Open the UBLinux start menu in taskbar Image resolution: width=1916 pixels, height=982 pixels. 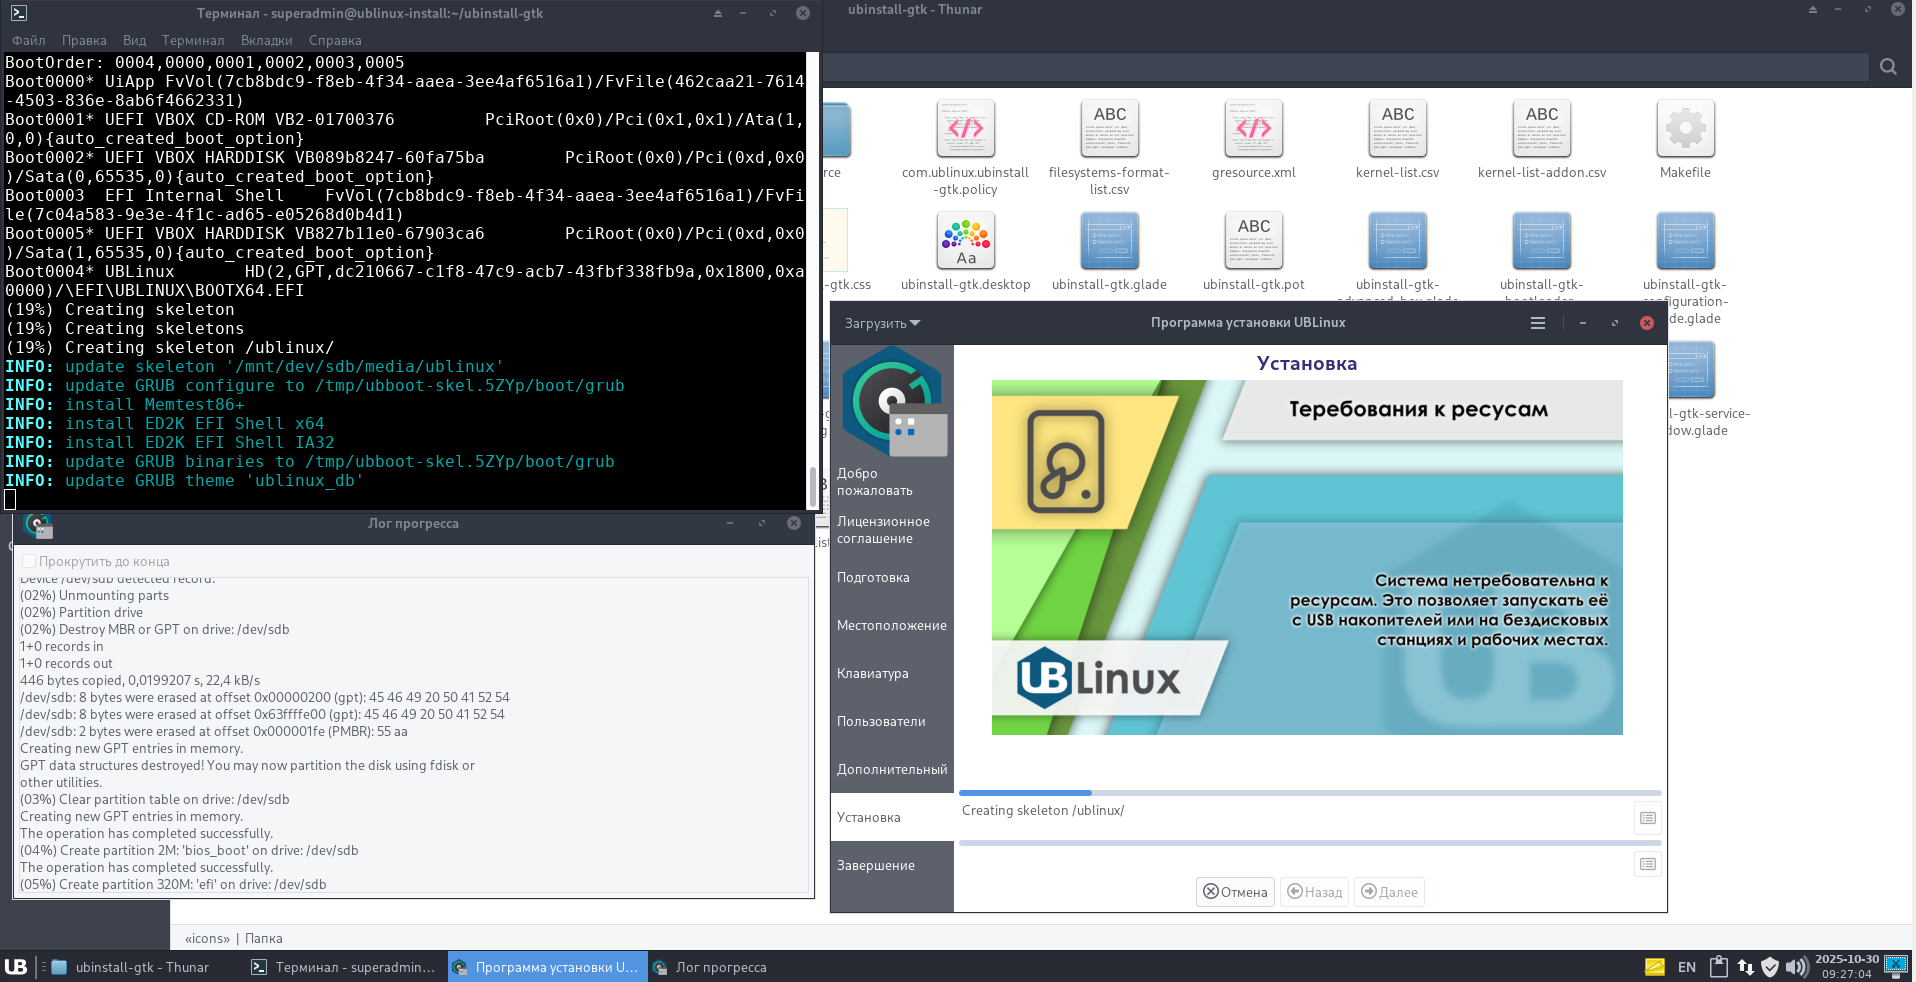pyautogui.click(x=16, y=967)
